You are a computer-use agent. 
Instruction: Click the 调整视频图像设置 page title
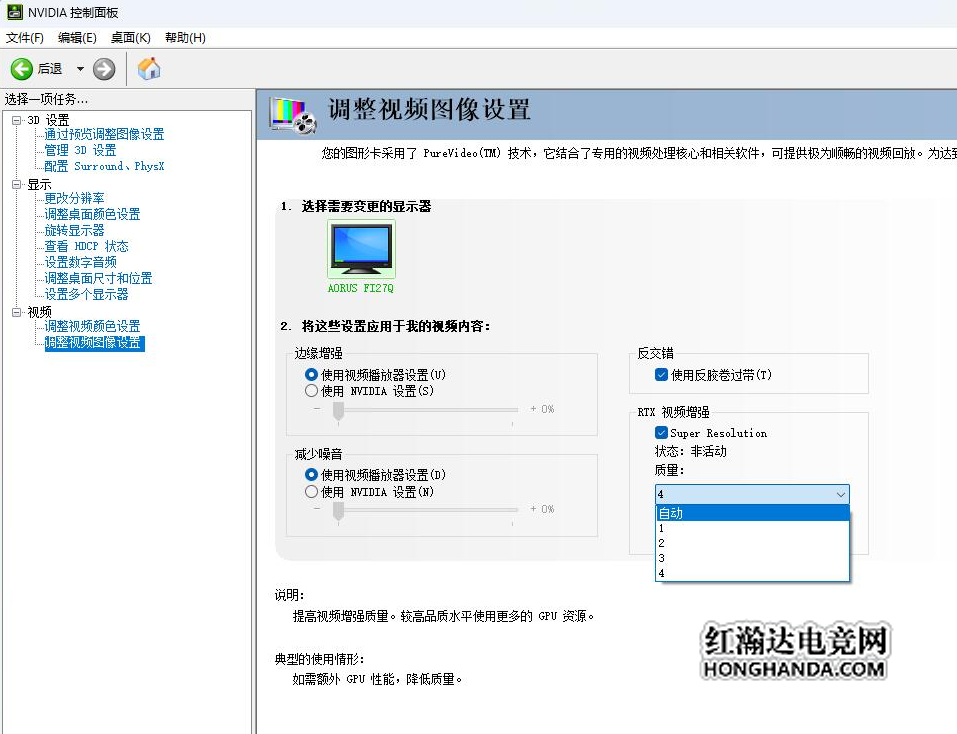pyautogui.click(x=429, y=110)
